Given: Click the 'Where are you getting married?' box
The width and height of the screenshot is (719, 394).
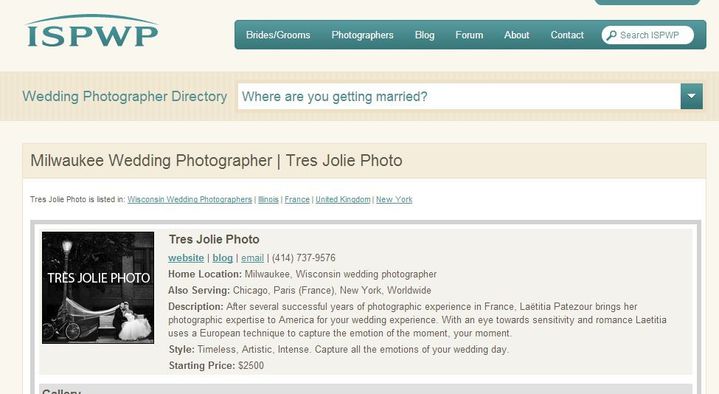Looking at the screenshot, I should pyautogui.click(x=459, y=96).
